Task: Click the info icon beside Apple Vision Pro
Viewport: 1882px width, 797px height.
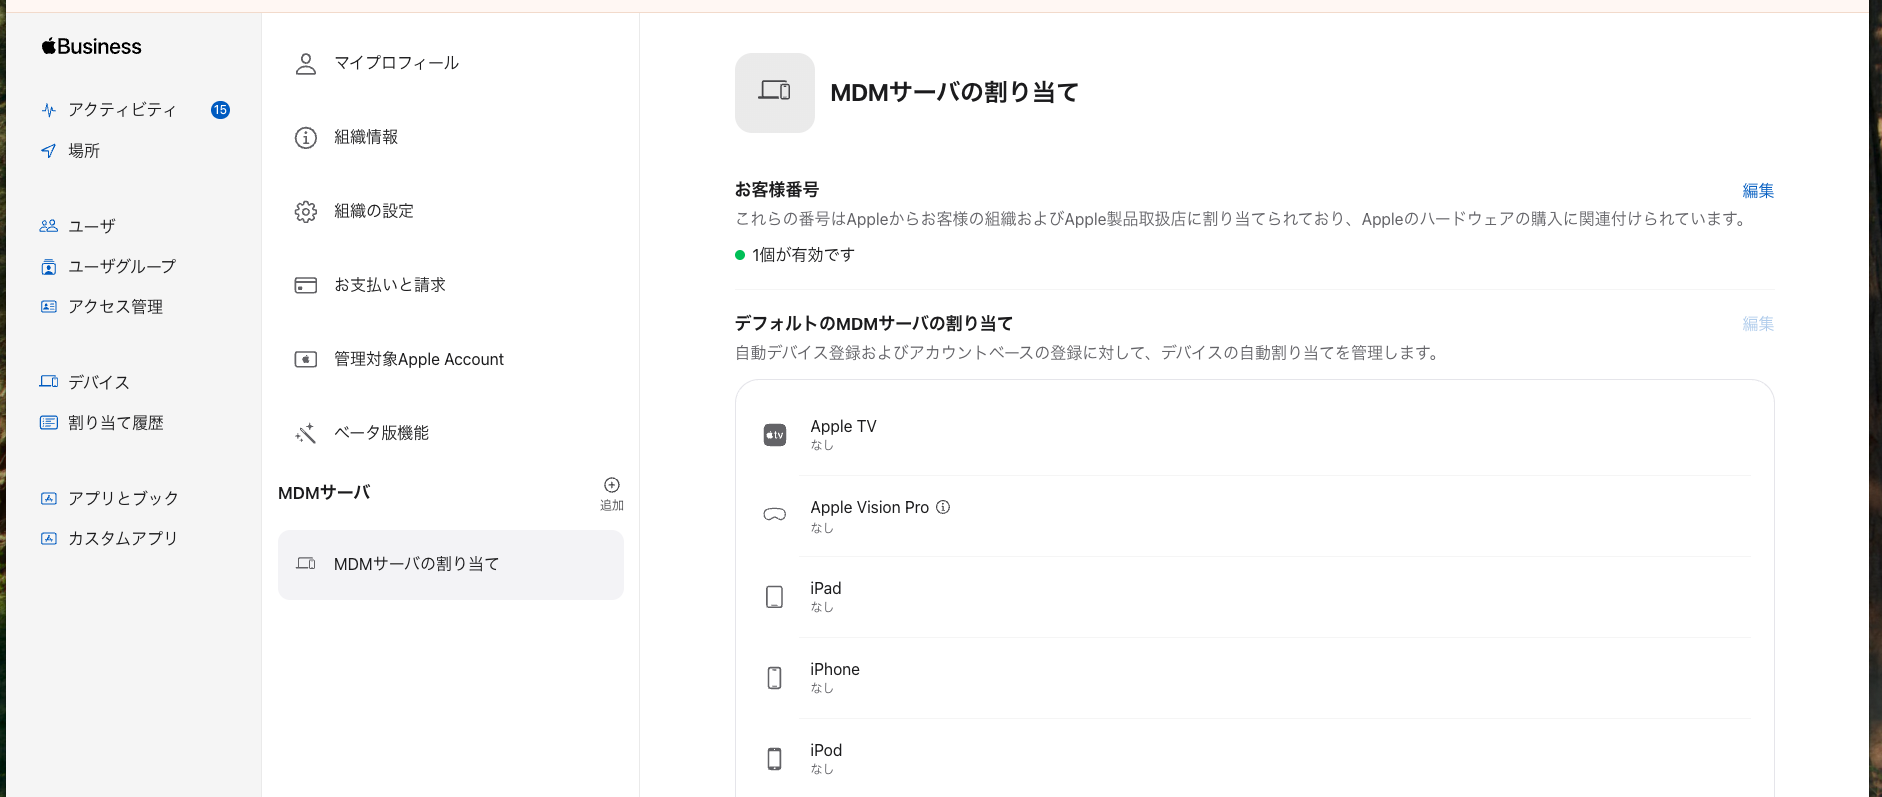Action: [943, 507]
